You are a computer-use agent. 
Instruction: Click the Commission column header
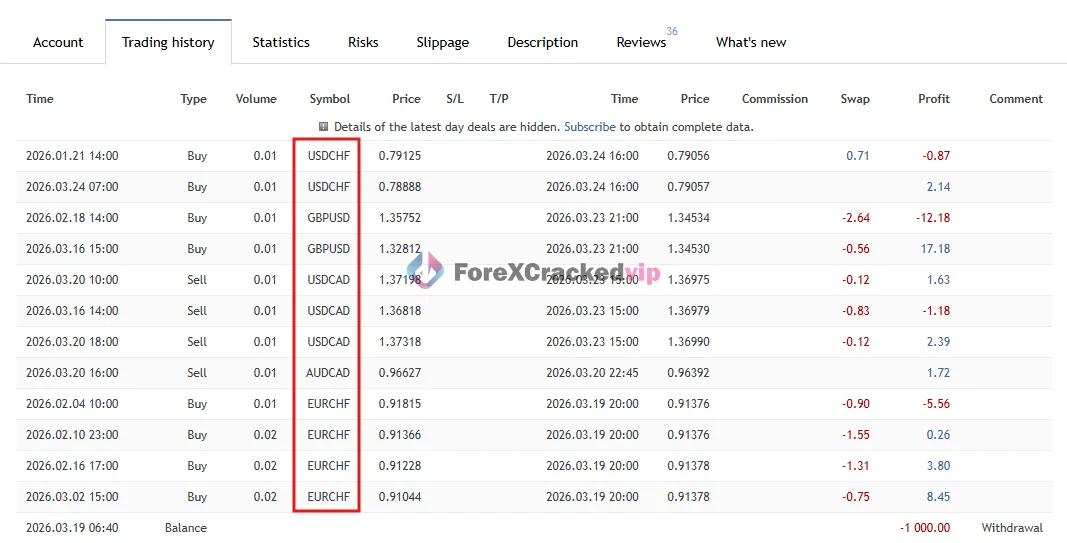click(x=774, y=99)
